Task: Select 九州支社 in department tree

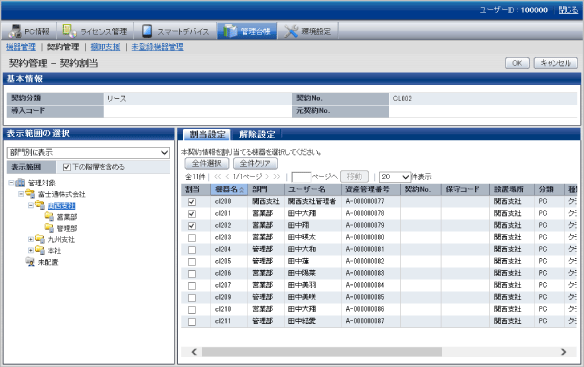Action: (x=61, y=240)
